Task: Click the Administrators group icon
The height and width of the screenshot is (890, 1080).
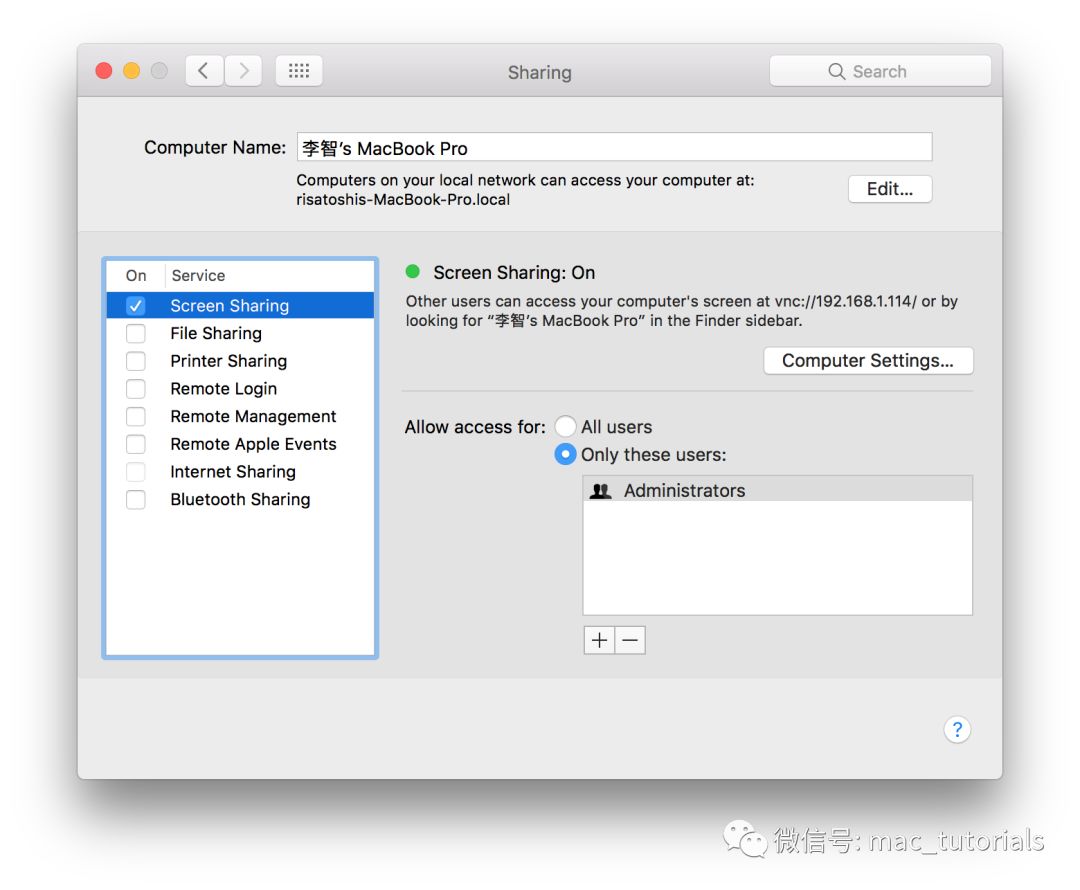Action: [600, 491]
